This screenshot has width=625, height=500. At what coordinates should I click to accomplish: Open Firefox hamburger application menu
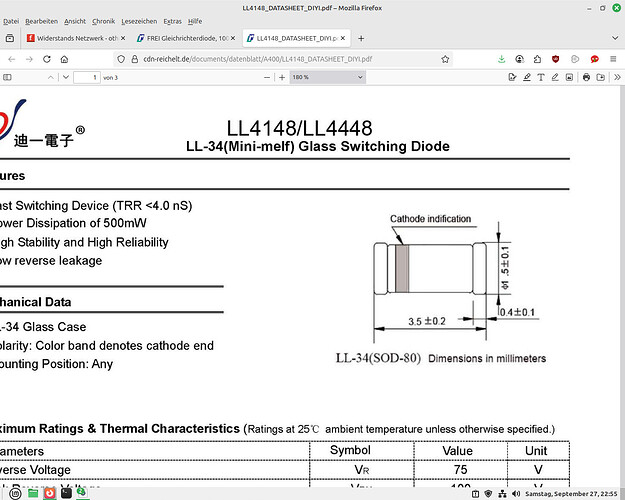tap(612, 58)
